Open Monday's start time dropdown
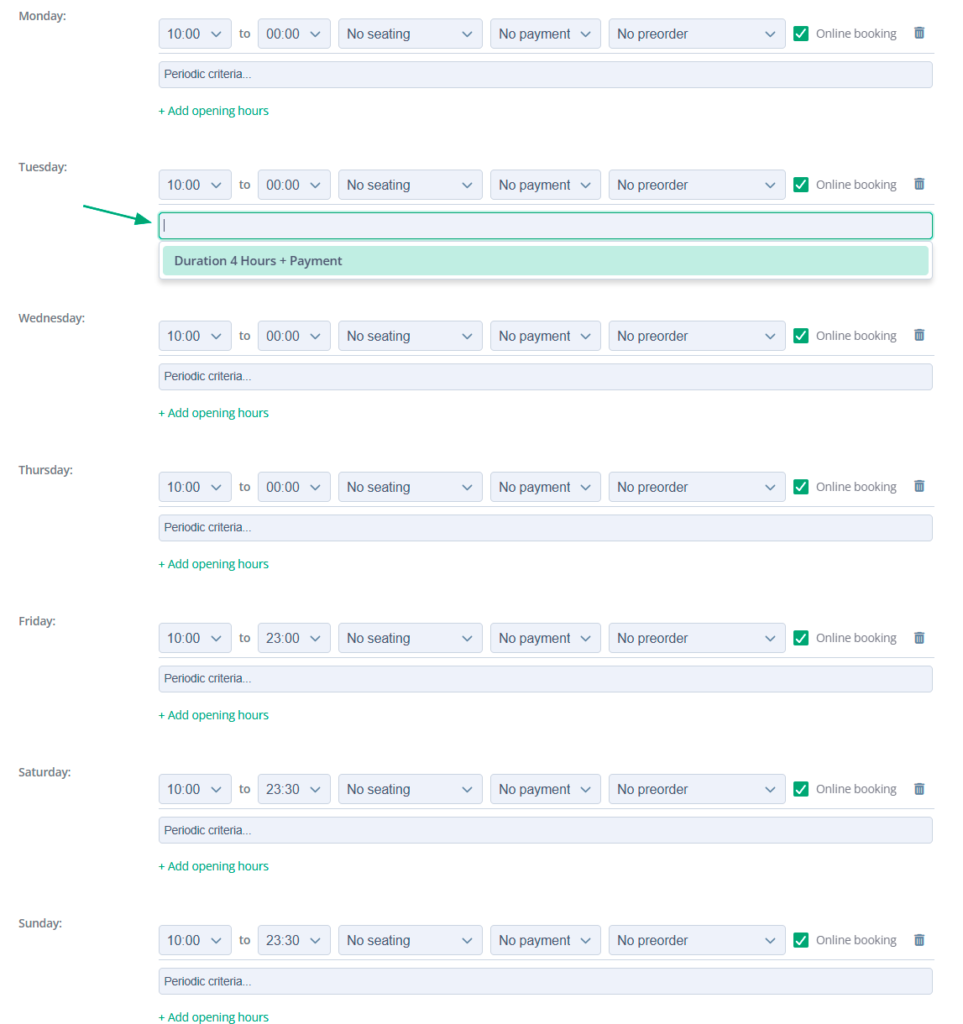 click(194, 33)
